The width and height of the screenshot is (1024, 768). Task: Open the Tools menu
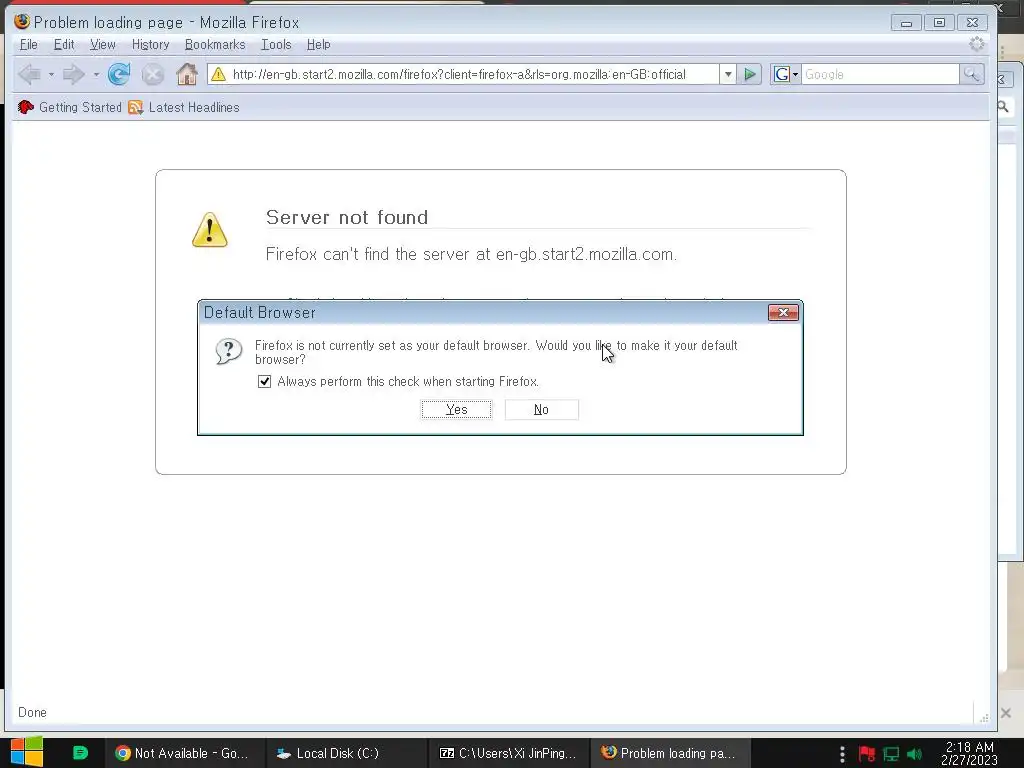point(276,44)
